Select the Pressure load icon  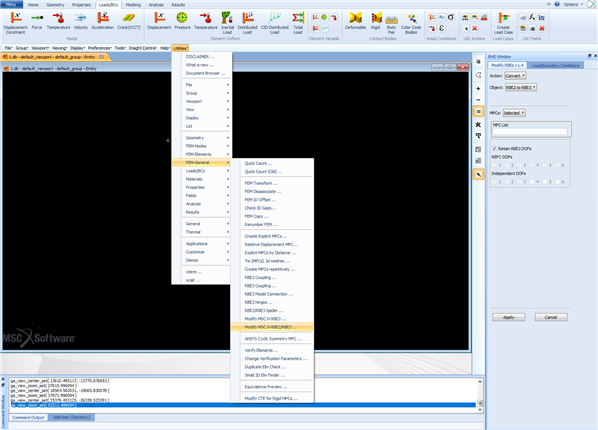coord(182,21)
